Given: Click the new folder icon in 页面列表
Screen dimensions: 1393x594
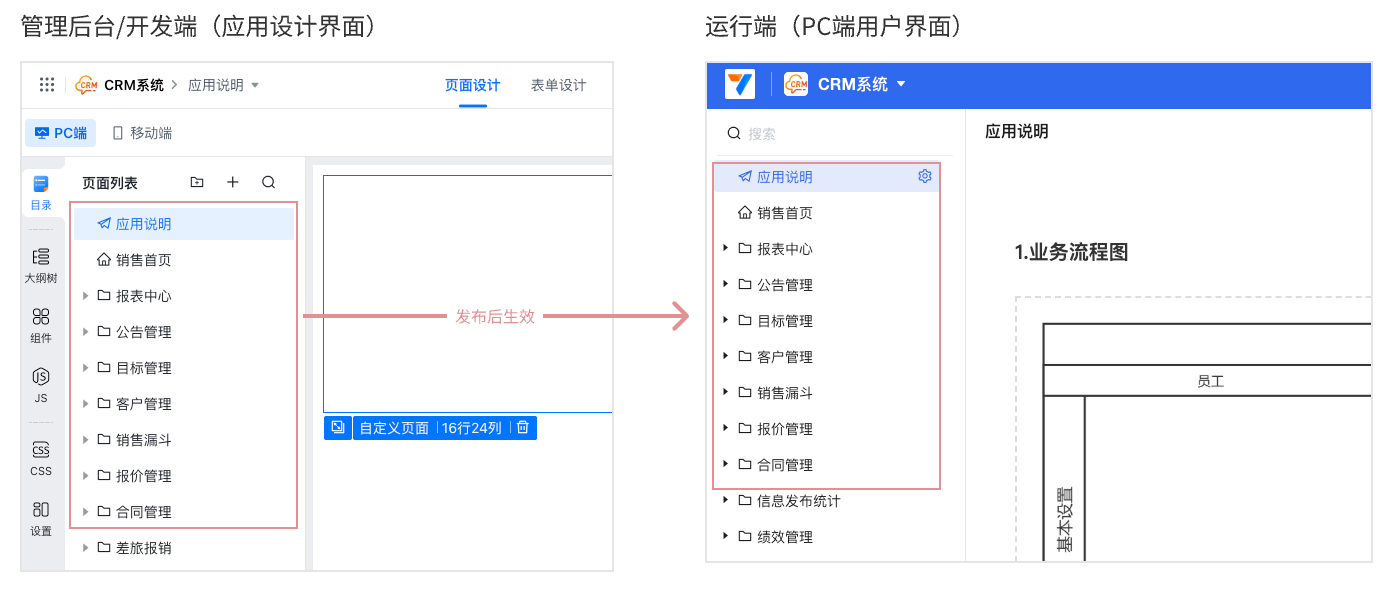Looking at the screenshot, I should click(197, 182).
